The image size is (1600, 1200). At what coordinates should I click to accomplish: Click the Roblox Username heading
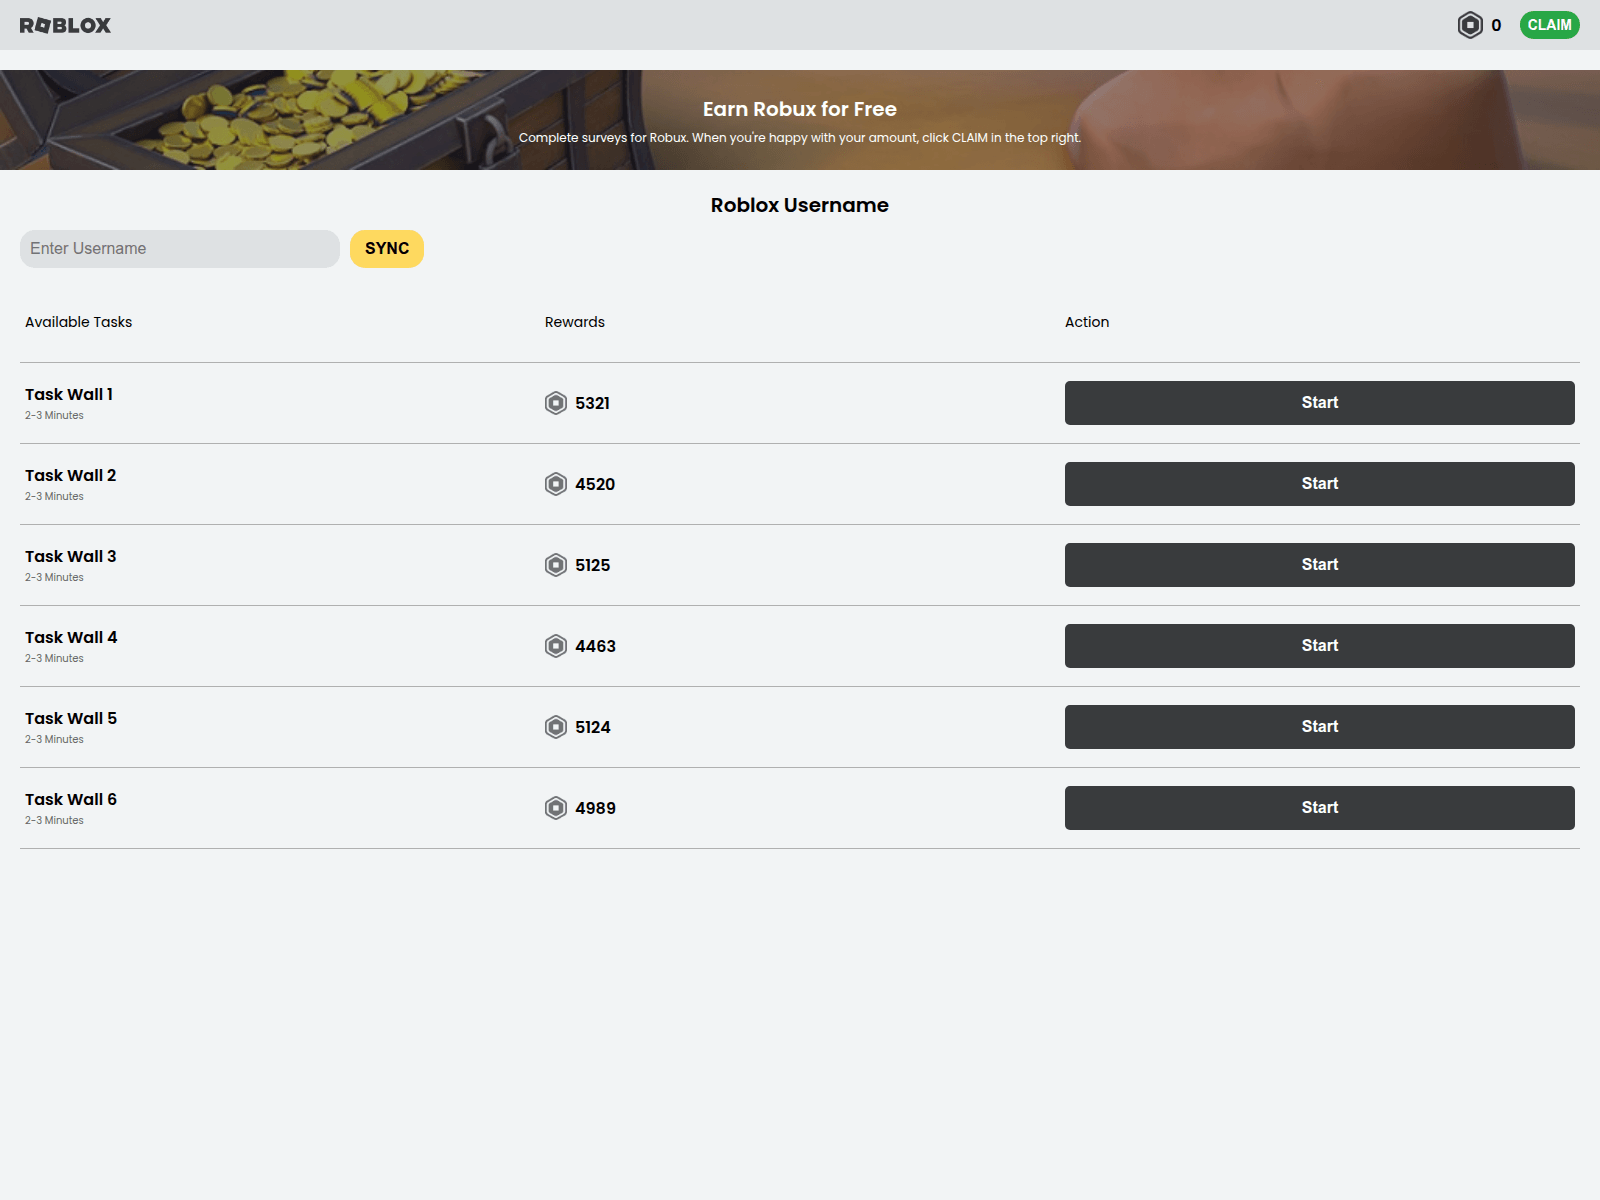tap(800, 205)
